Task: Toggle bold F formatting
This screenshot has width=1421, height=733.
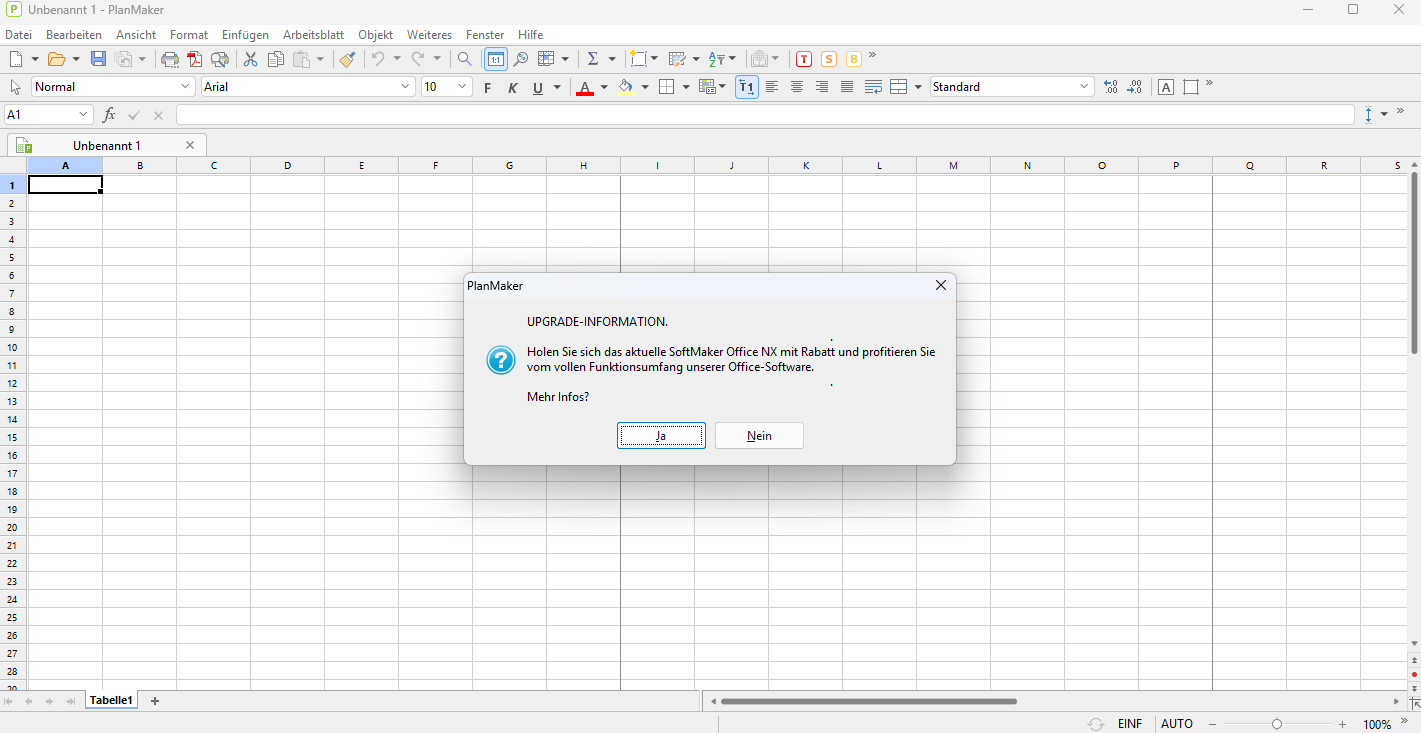Action: coord(487,88)
